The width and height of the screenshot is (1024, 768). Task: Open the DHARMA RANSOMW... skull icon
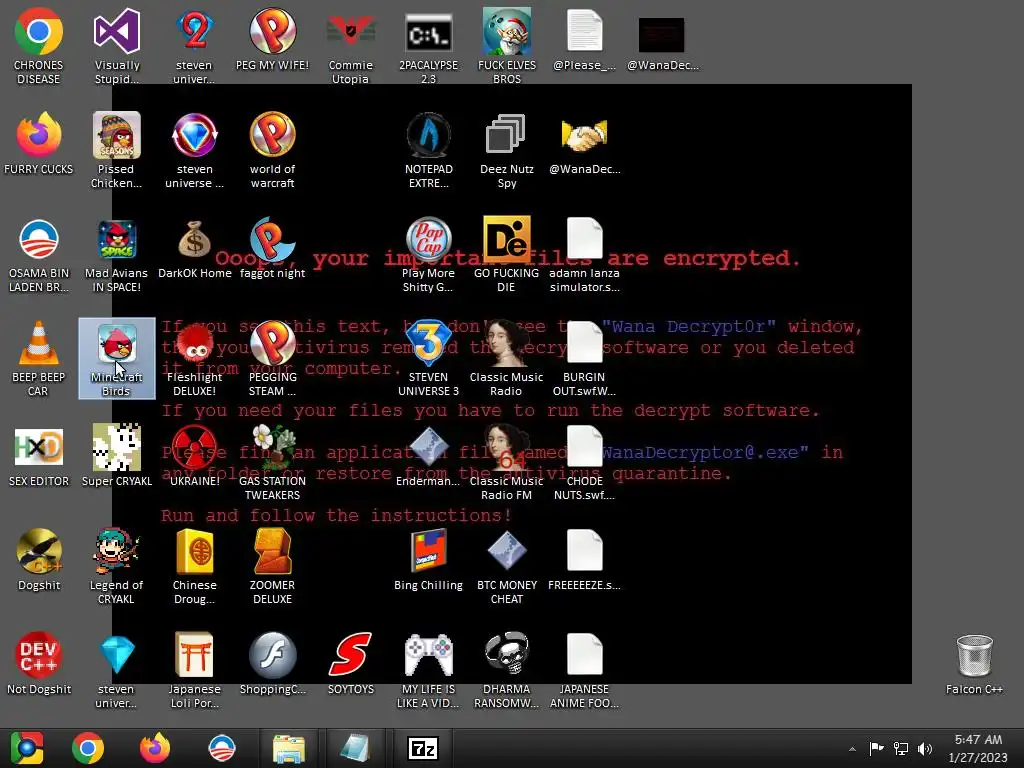(506, 654)
